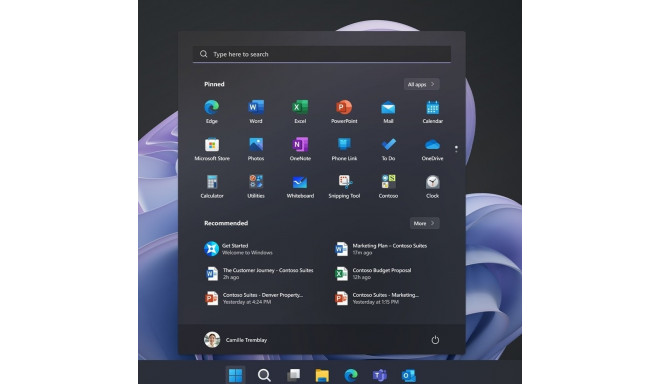This screenshot has height=384, width=660.
Task: Open the Photos app
Action: pos(256,149)
